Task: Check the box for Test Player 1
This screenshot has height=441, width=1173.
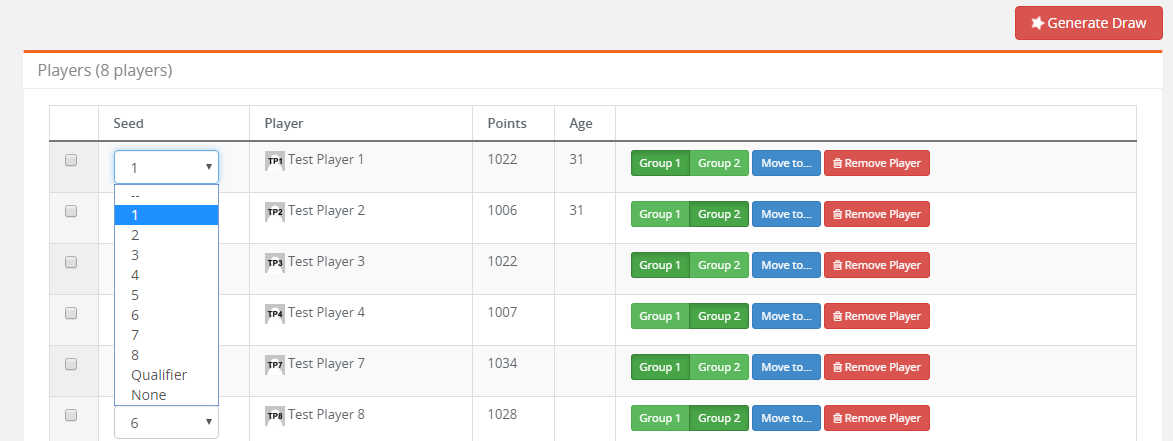Action: [x=71, y=160]
